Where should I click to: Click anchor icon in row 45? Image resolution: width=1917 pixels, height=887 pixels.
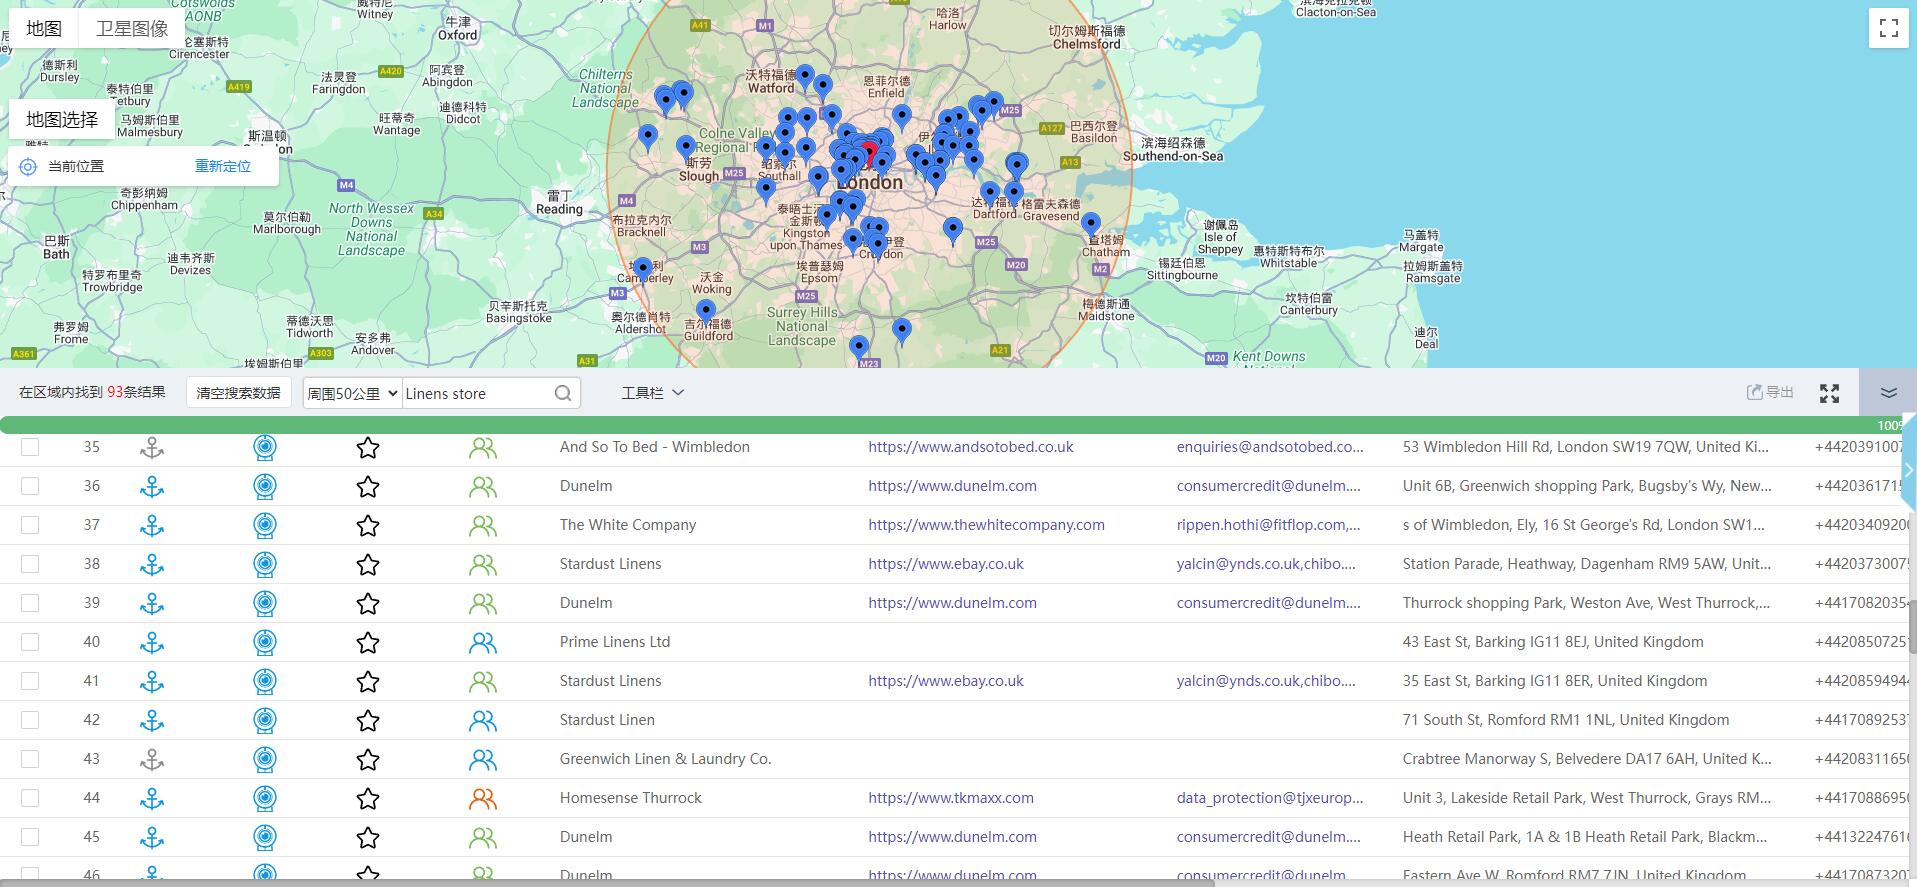pyautogui.click(x=152, y=838)
